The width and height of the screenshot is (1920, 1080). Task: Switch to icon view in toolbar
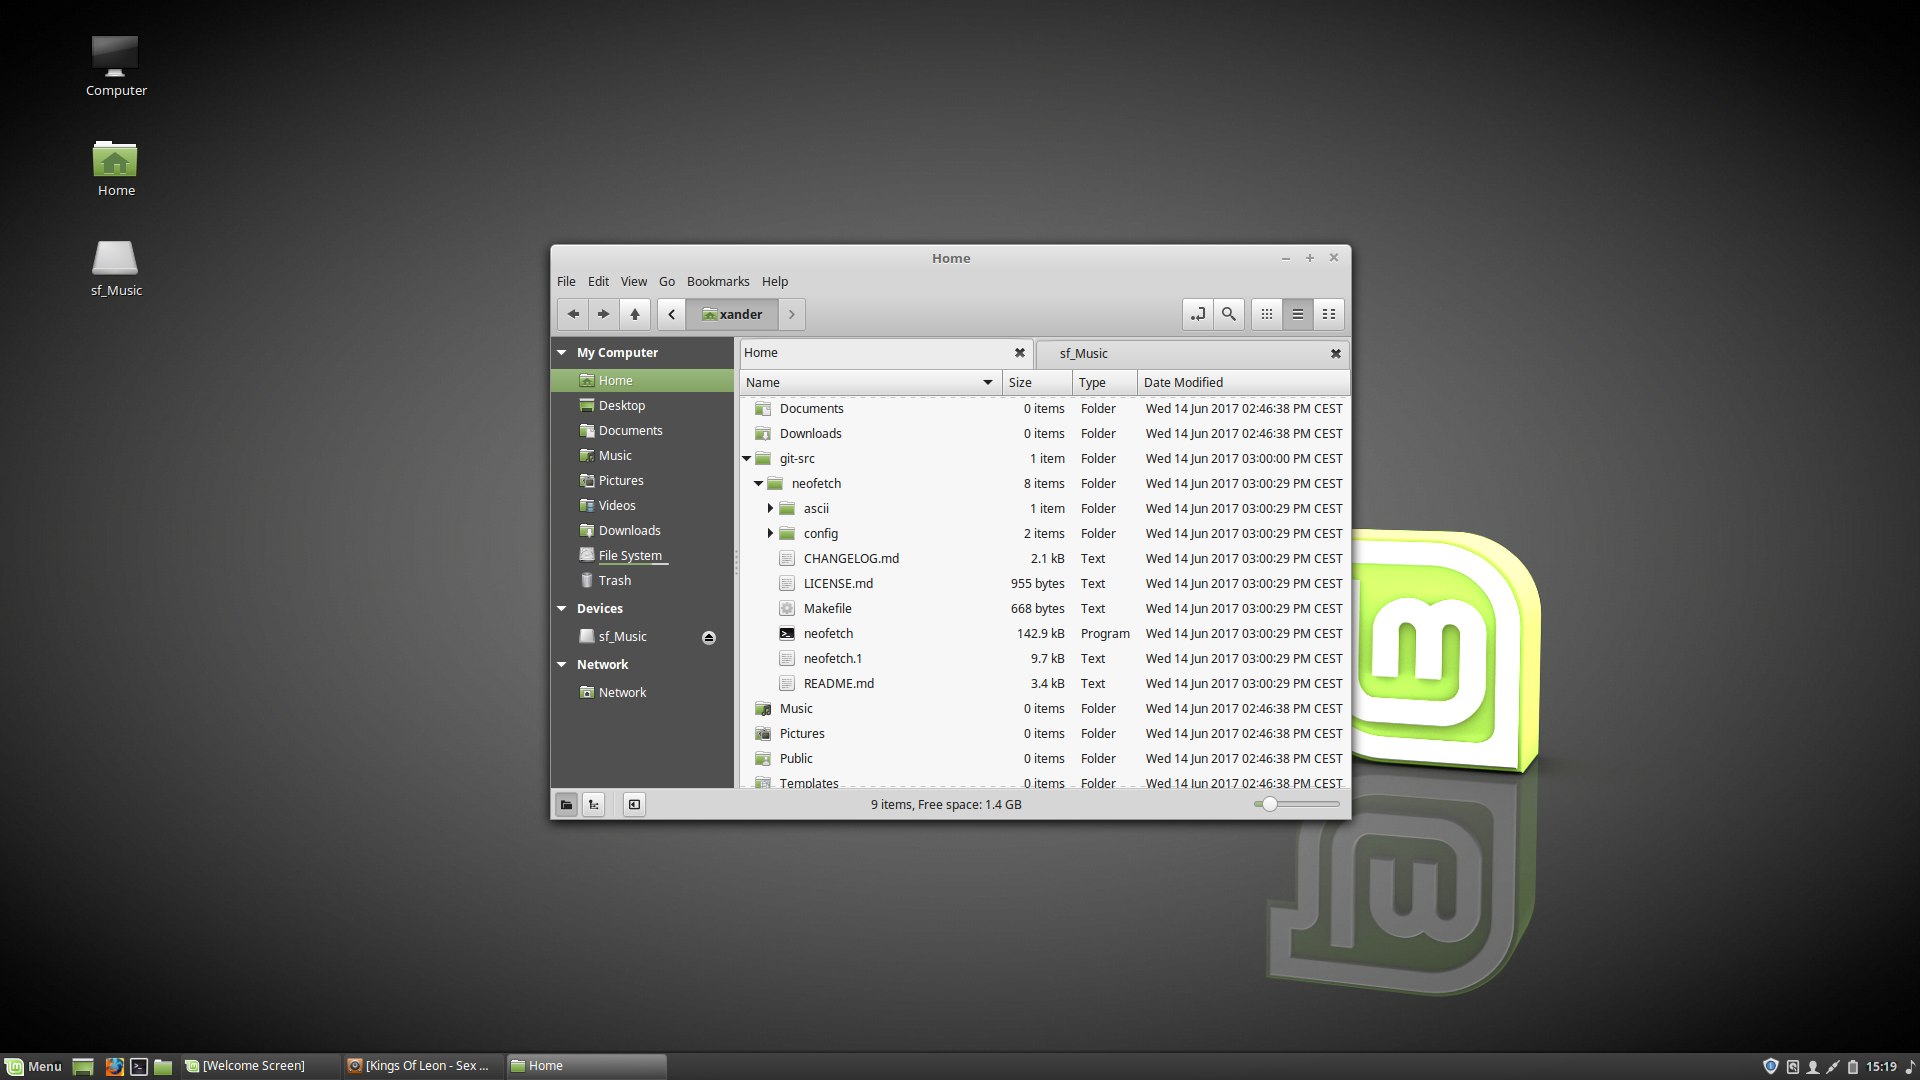point(1267,314)
